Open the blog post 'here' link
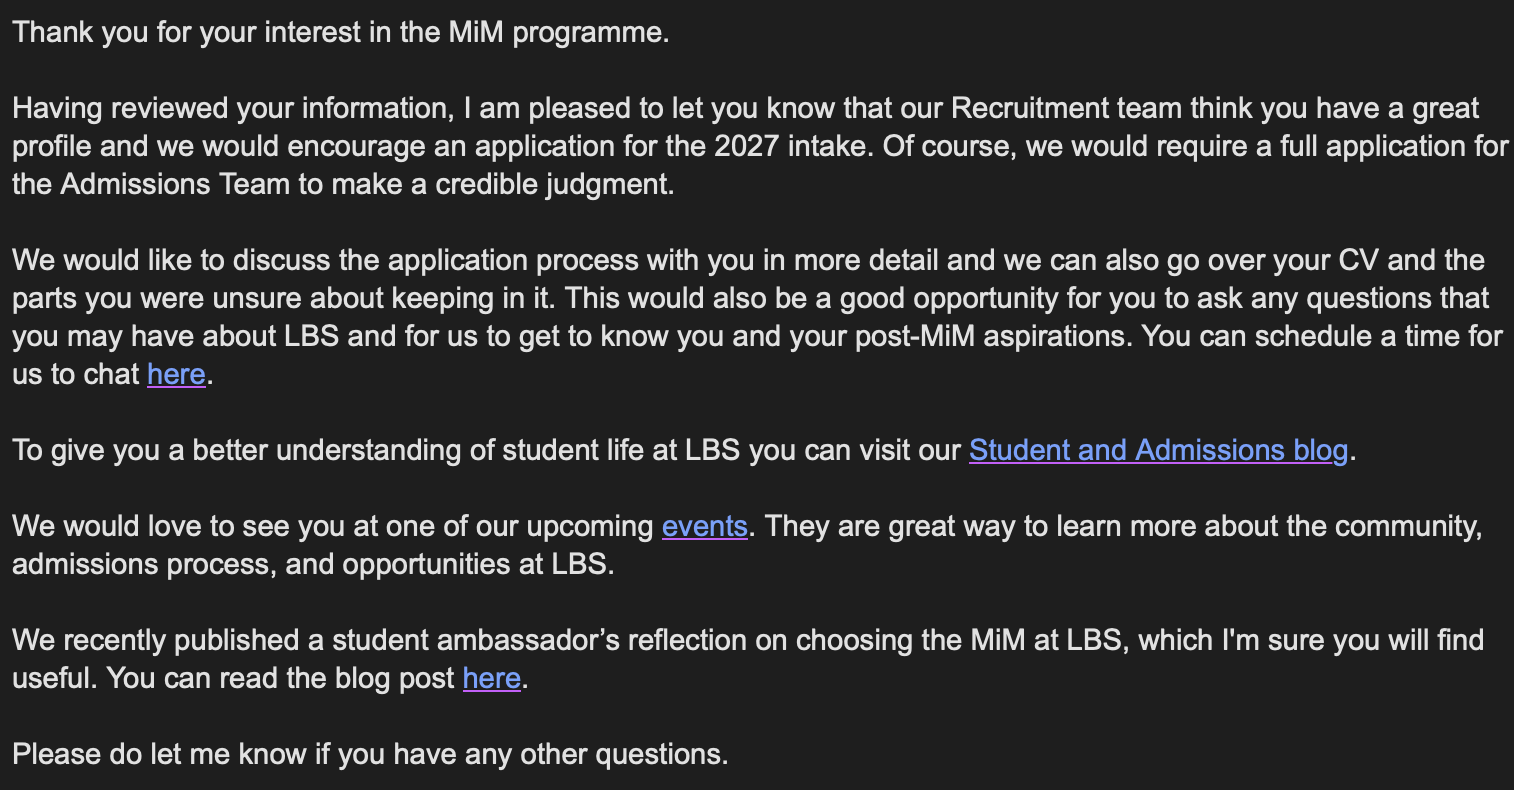The height and width of the screenshot is (790, 1514). point(491,678)
